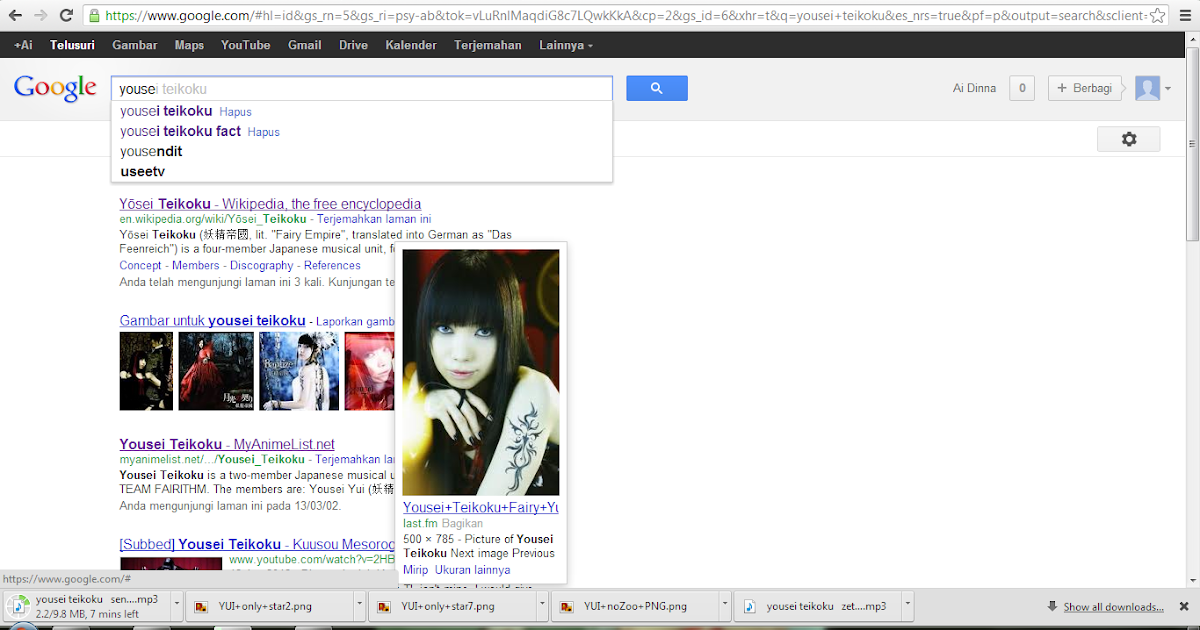Open the Concept sitelink
1200x630 pixels.
140,265
